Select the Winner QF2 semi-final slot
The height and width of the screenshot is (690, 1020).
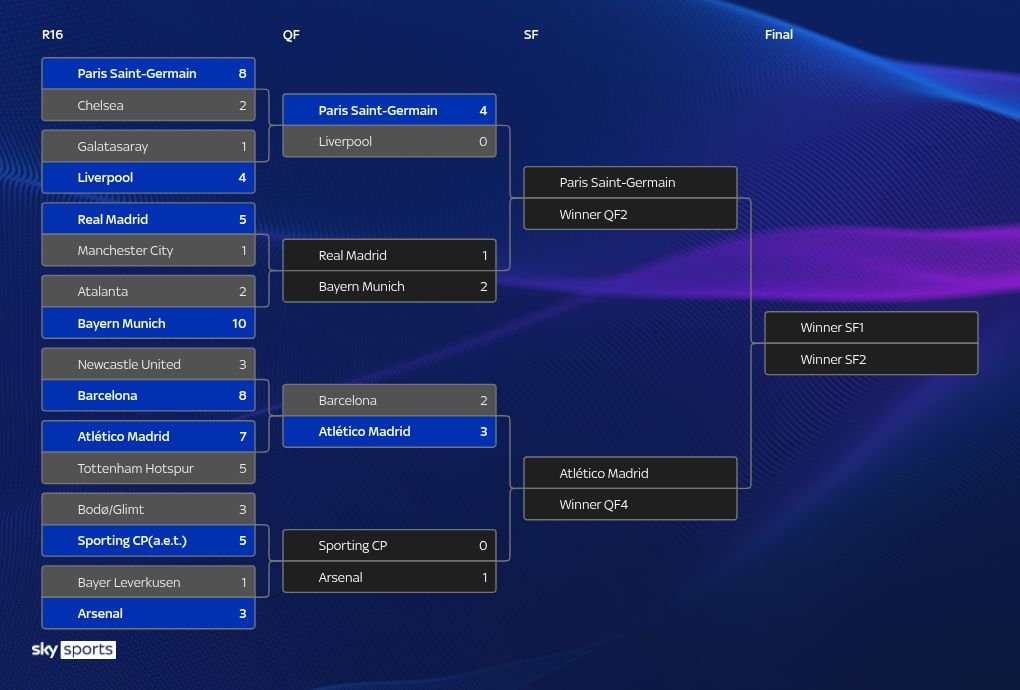pos(629,214)
